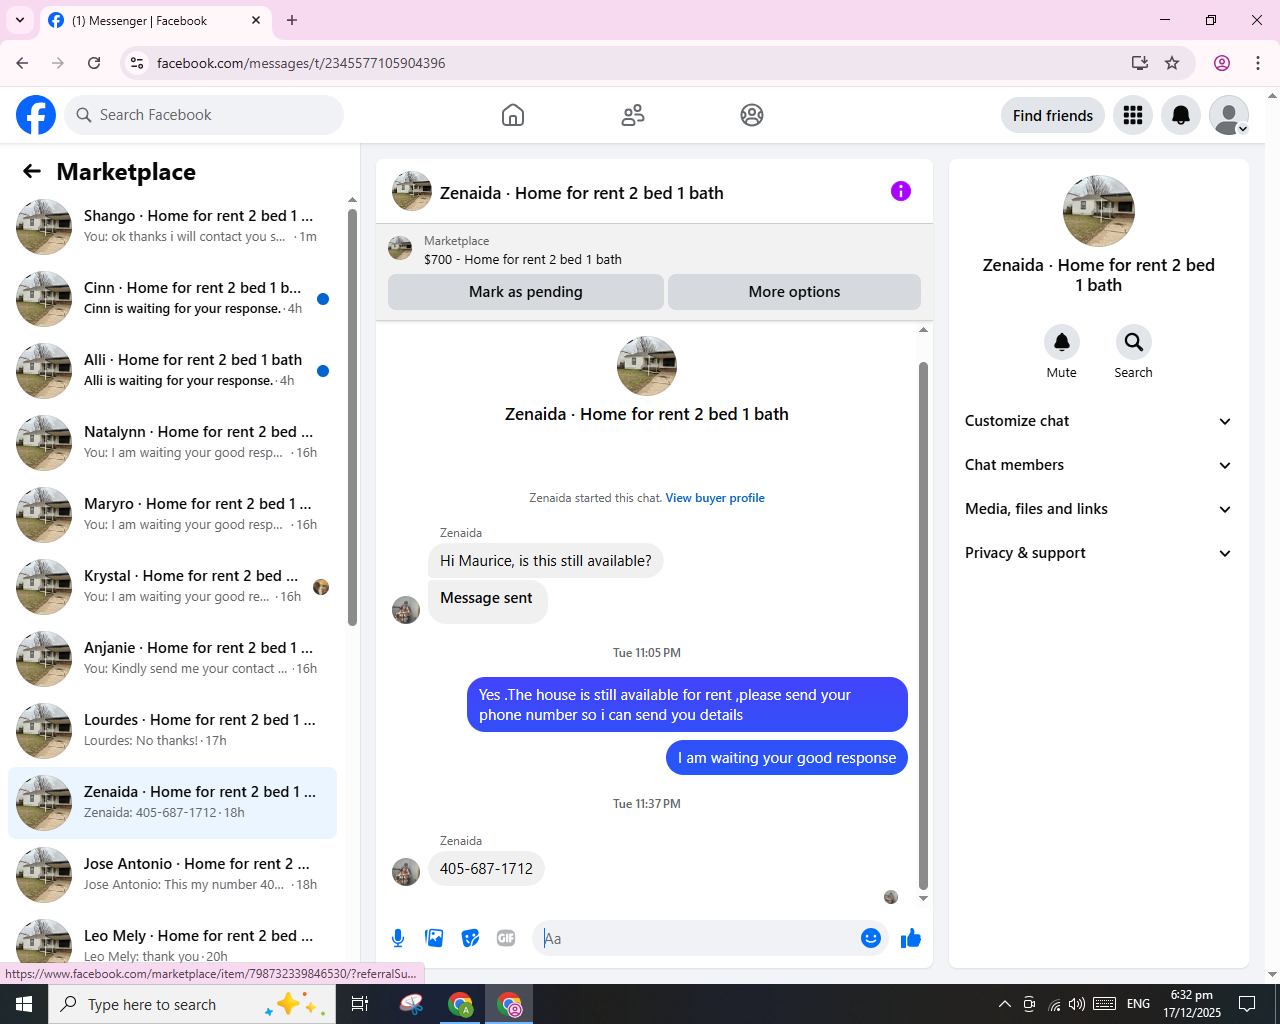Click the chat messages scrollbar
Viewport: 1280px width, 1024px height.
[923, 625]
